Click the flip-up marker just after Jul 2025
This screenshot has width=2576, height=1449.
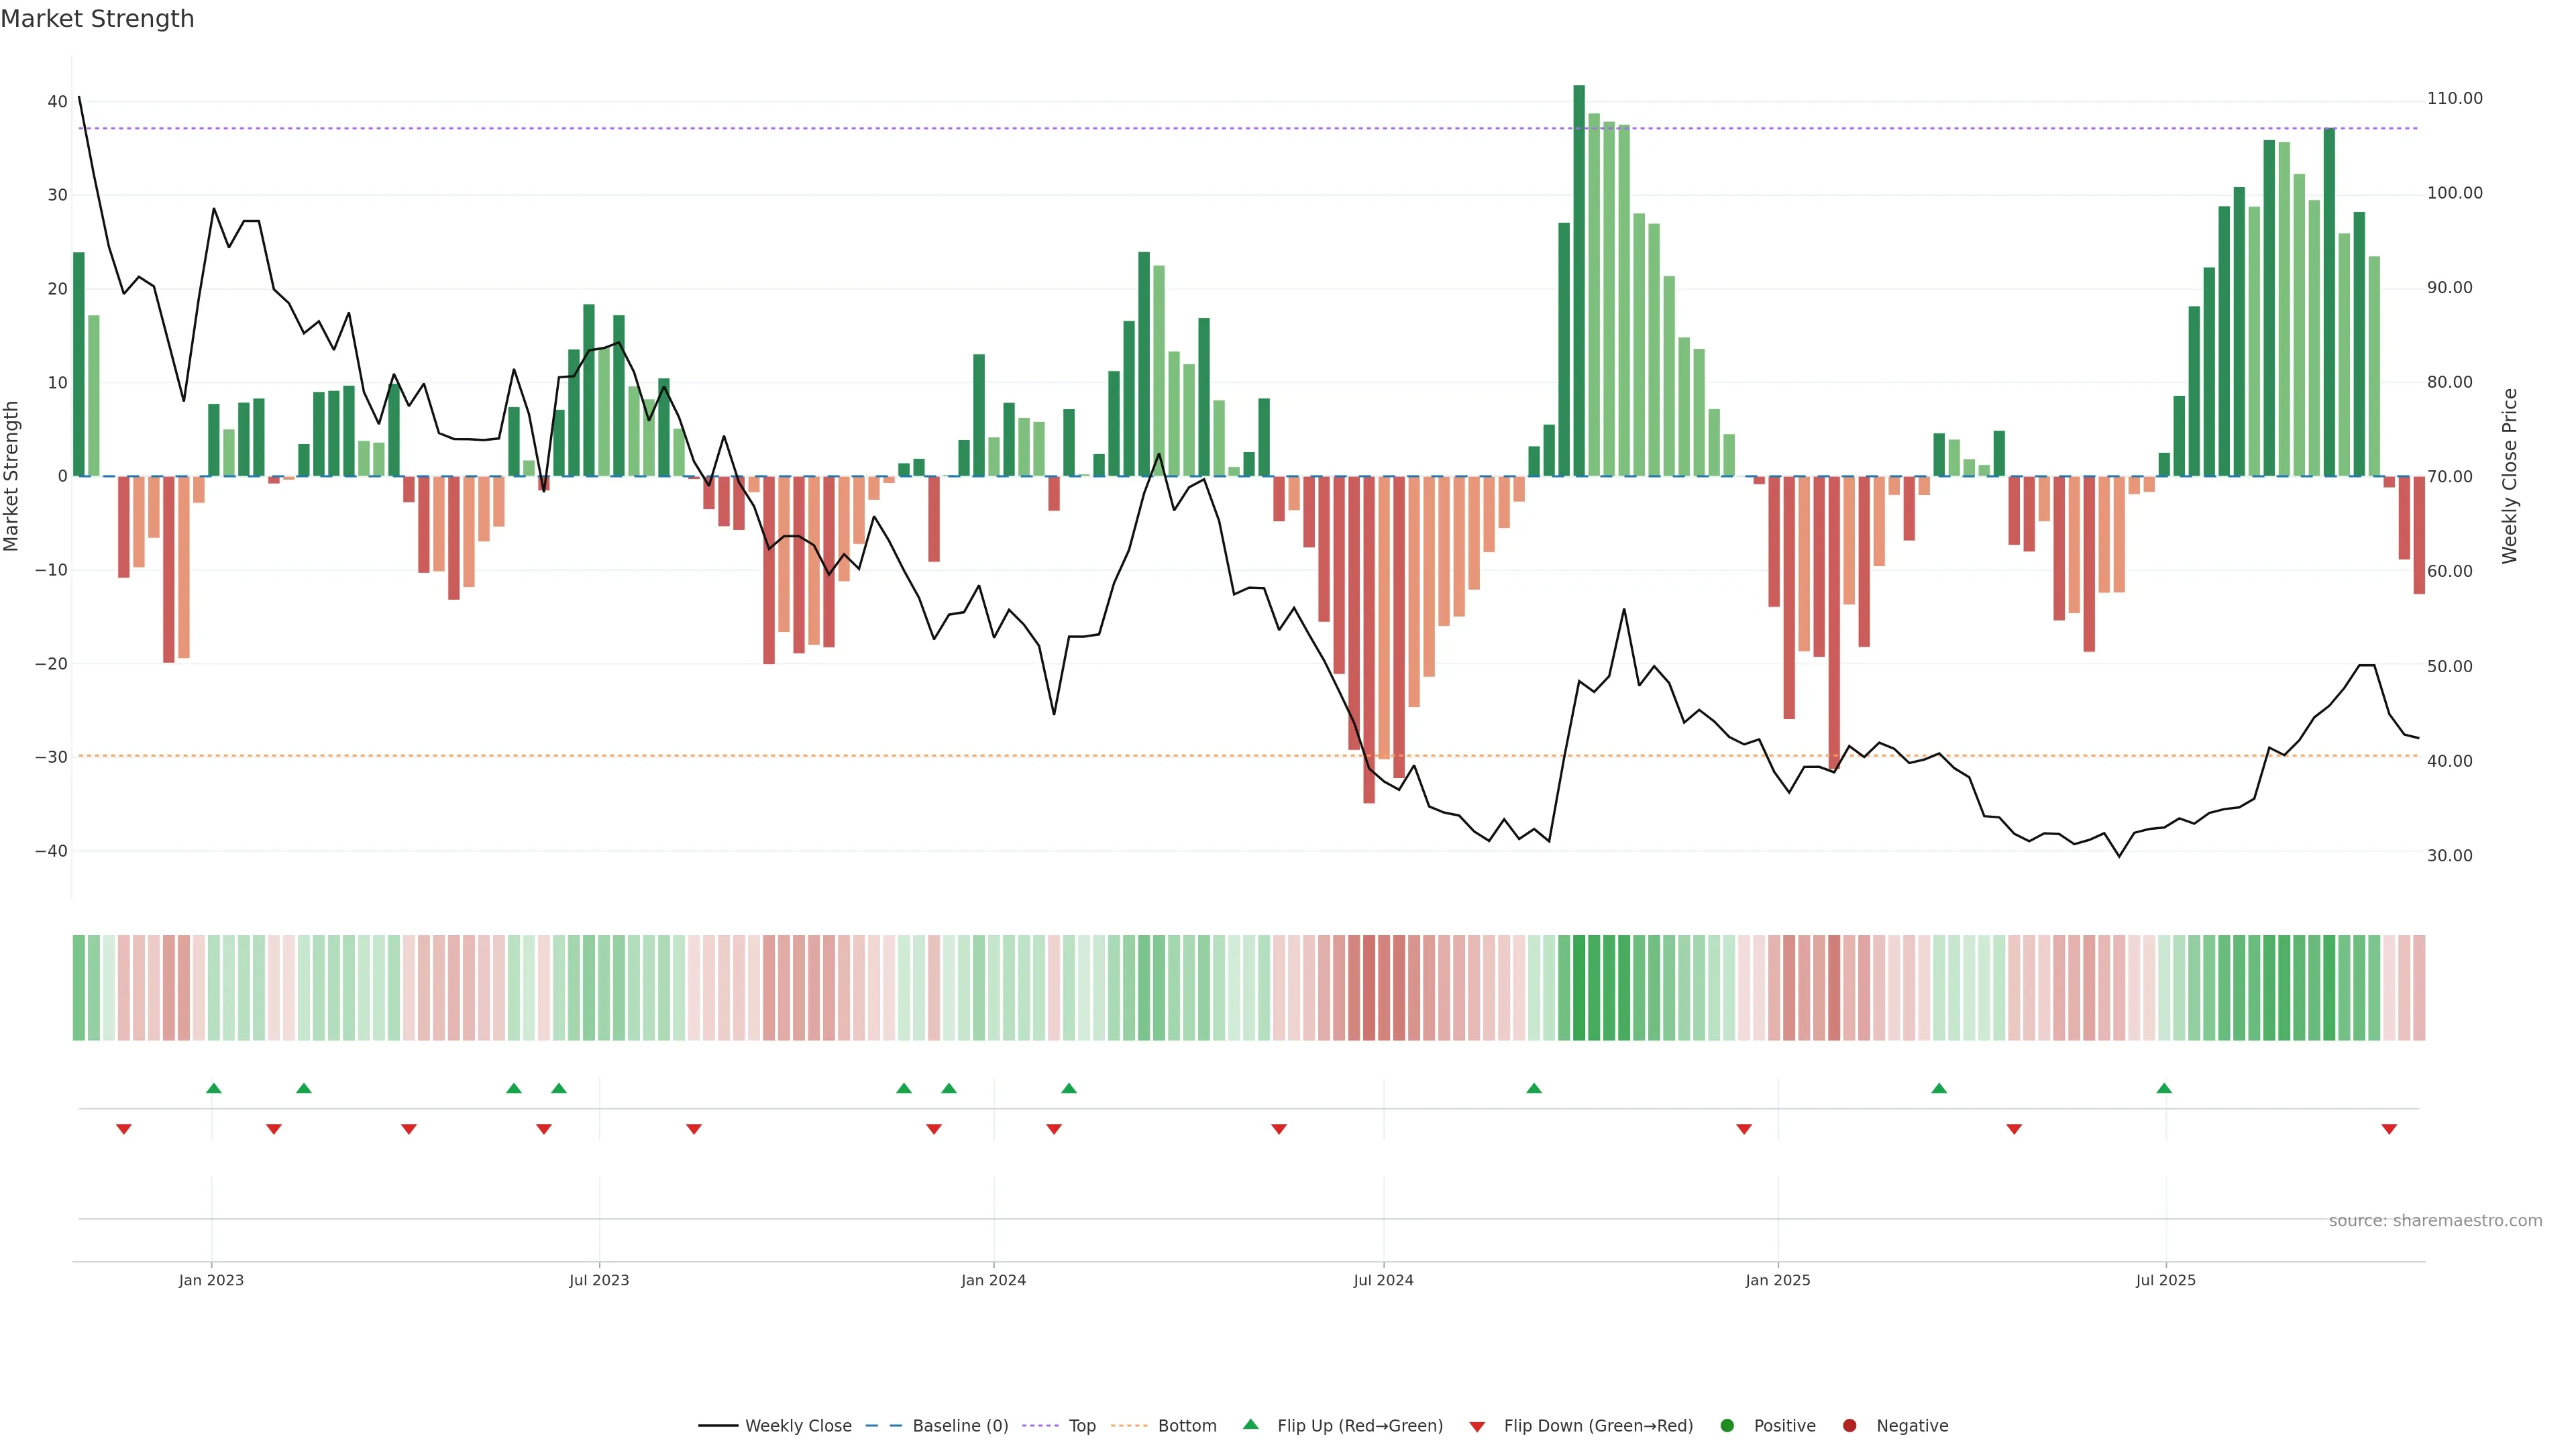2164,1088
